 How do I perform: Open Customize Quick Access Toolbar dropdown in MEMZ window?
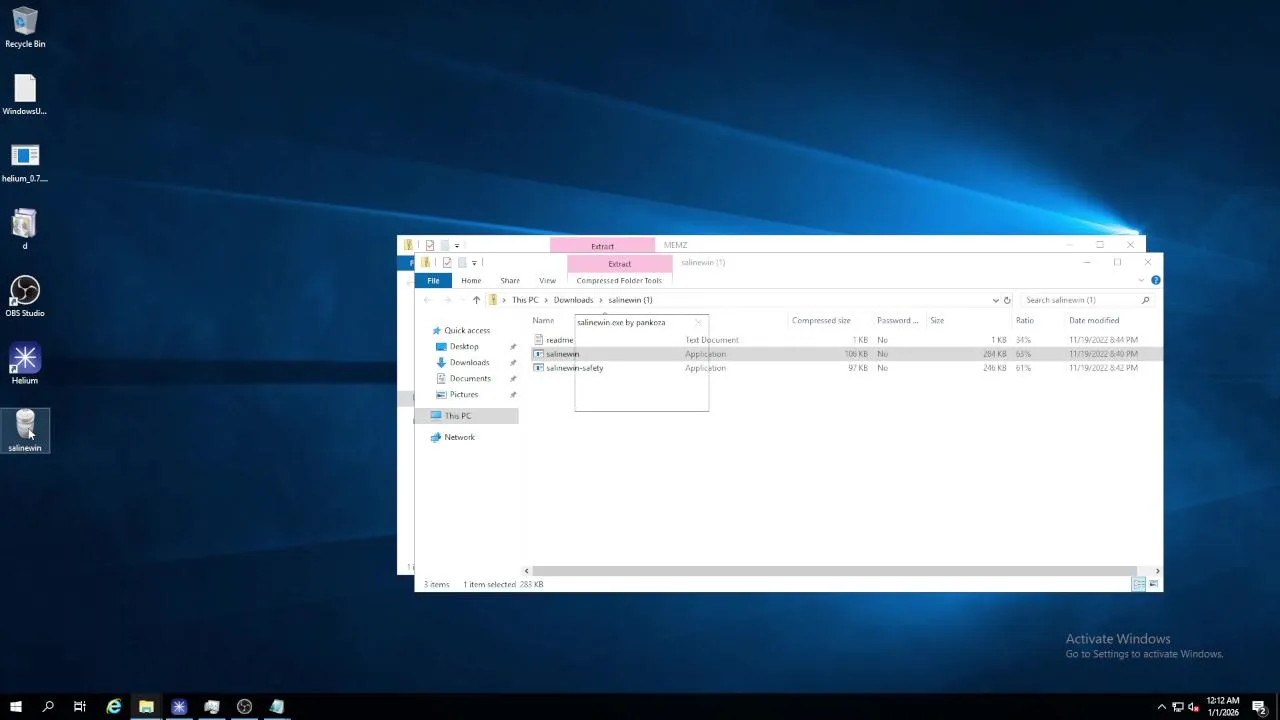tap(457, 245)
